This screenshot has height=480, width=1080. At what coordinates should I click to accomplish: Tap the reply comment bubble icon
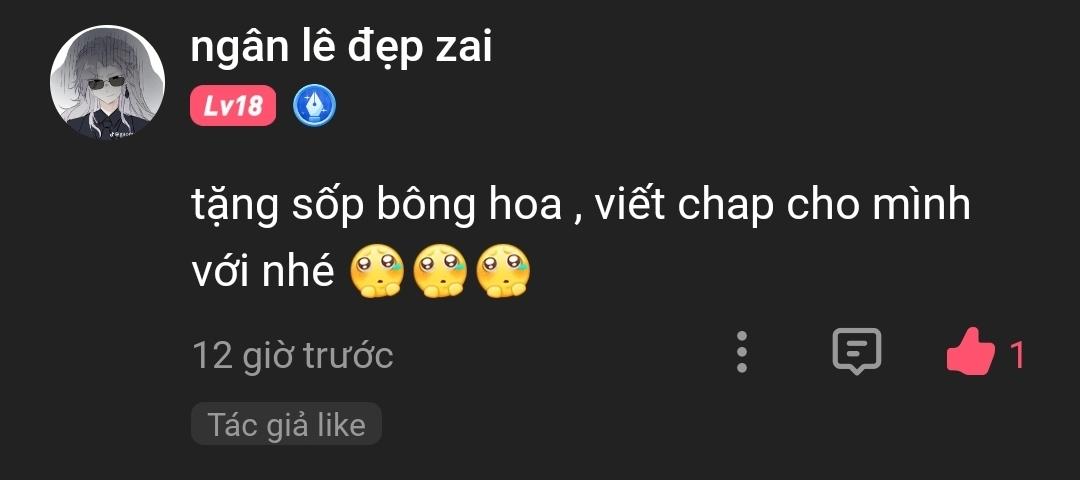tap(857, 351)
